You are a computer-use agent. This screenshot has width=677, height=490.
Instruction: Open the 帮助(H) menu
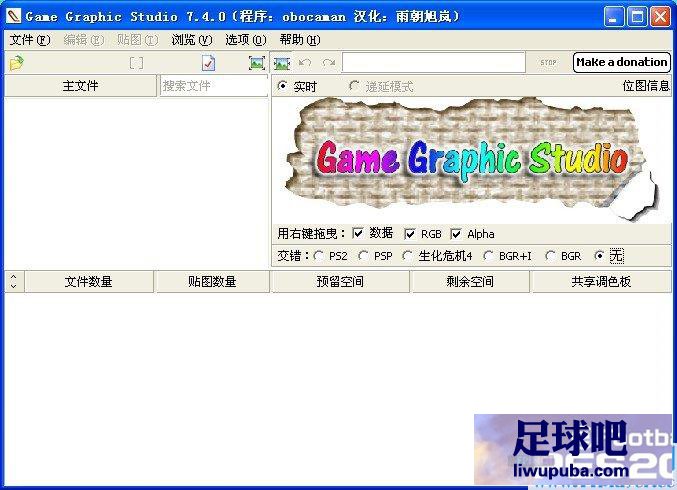pyautogui.click(x=300, y=40)
